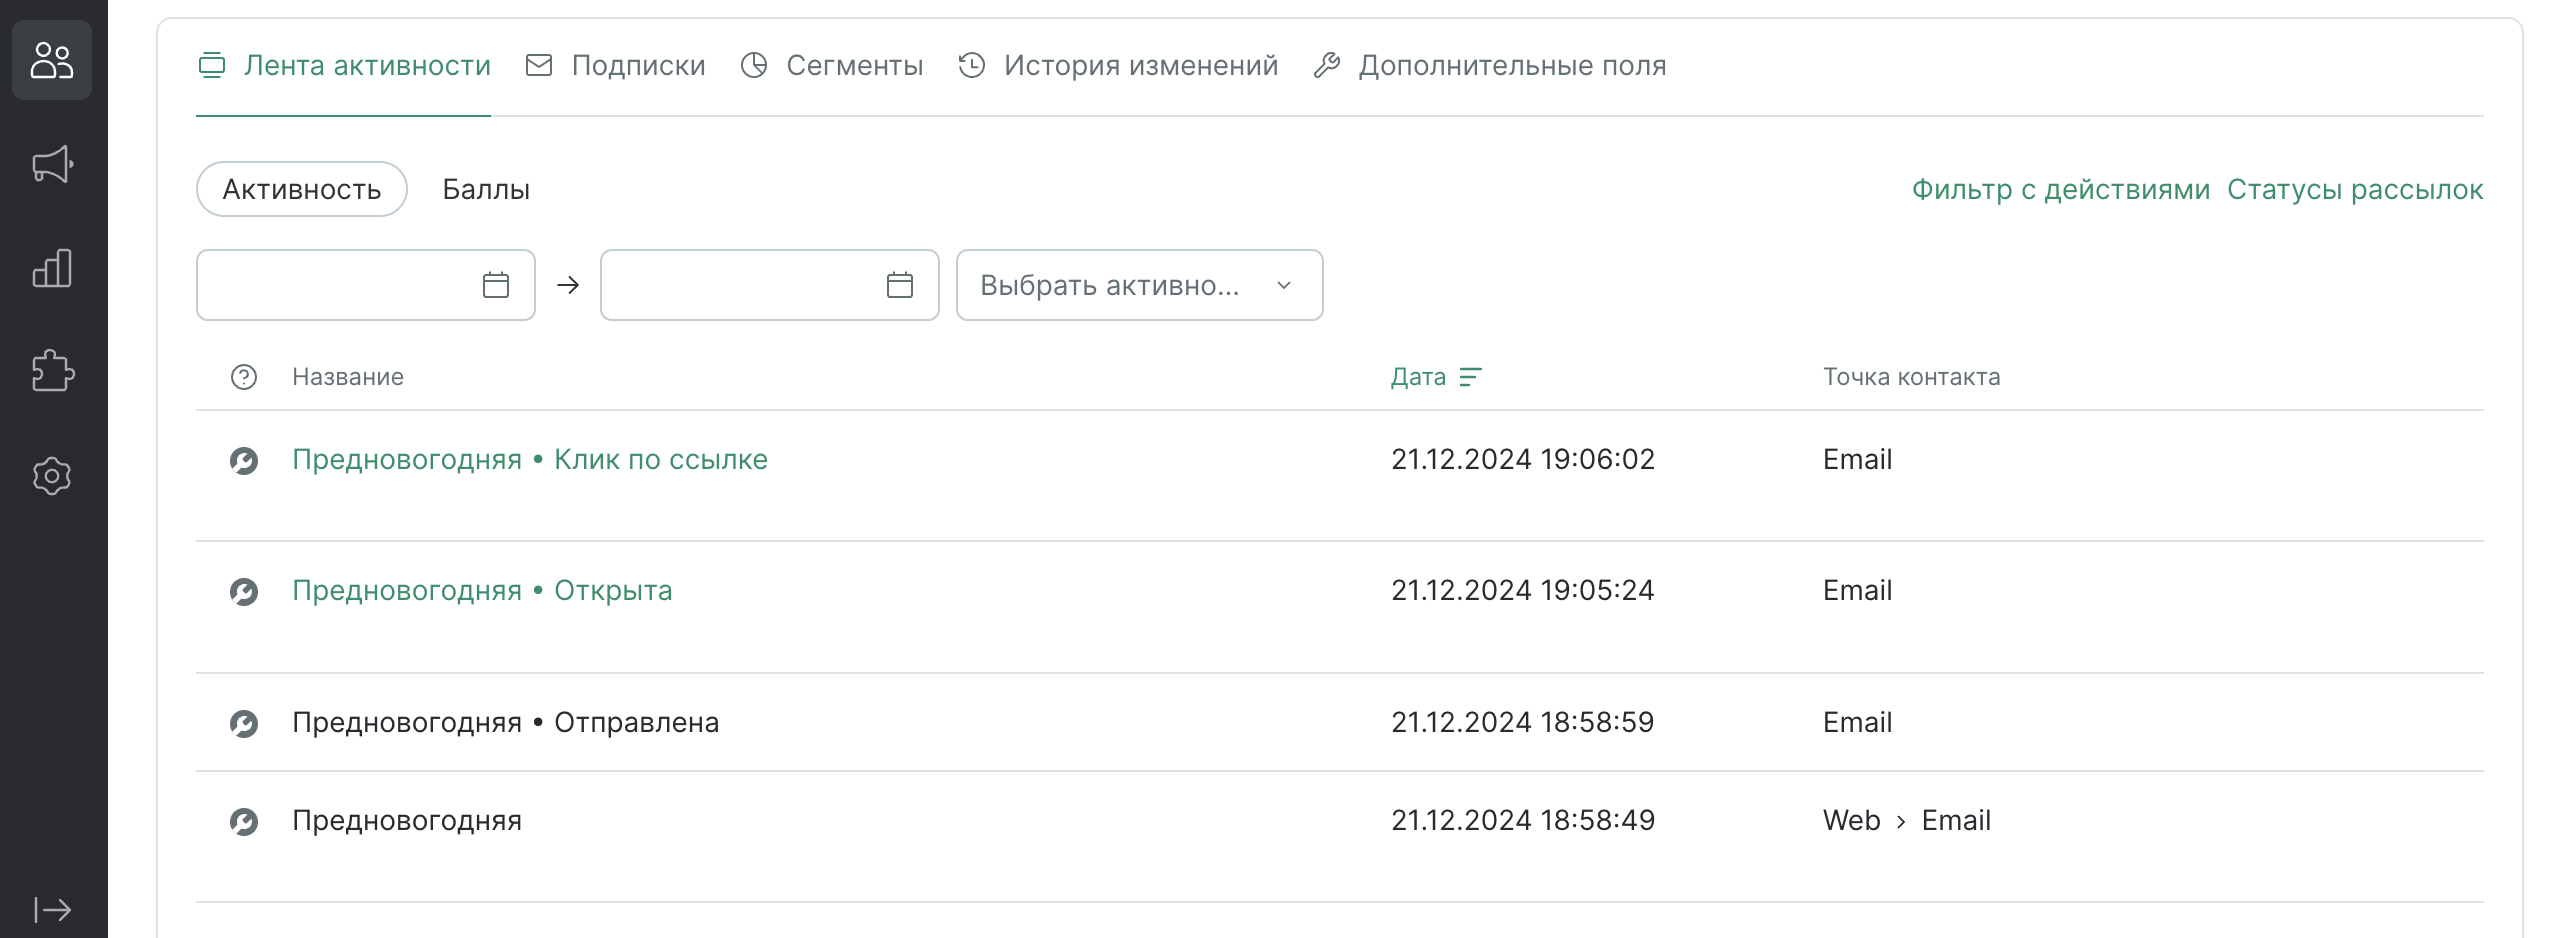Click the campaign icon in the Открыта row
The width and height of the screenshot is (2572, 938).
[244, 591]
